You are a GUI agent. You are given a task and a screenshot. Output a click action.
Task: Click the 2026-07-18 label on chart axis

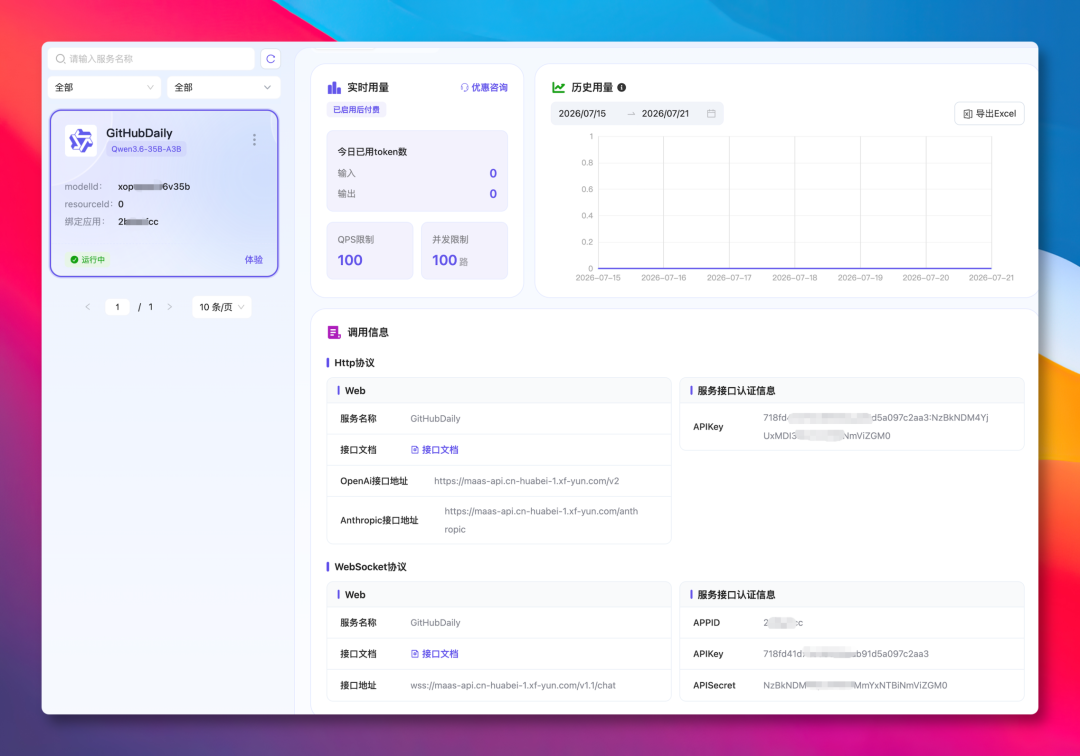pos(795,277)
